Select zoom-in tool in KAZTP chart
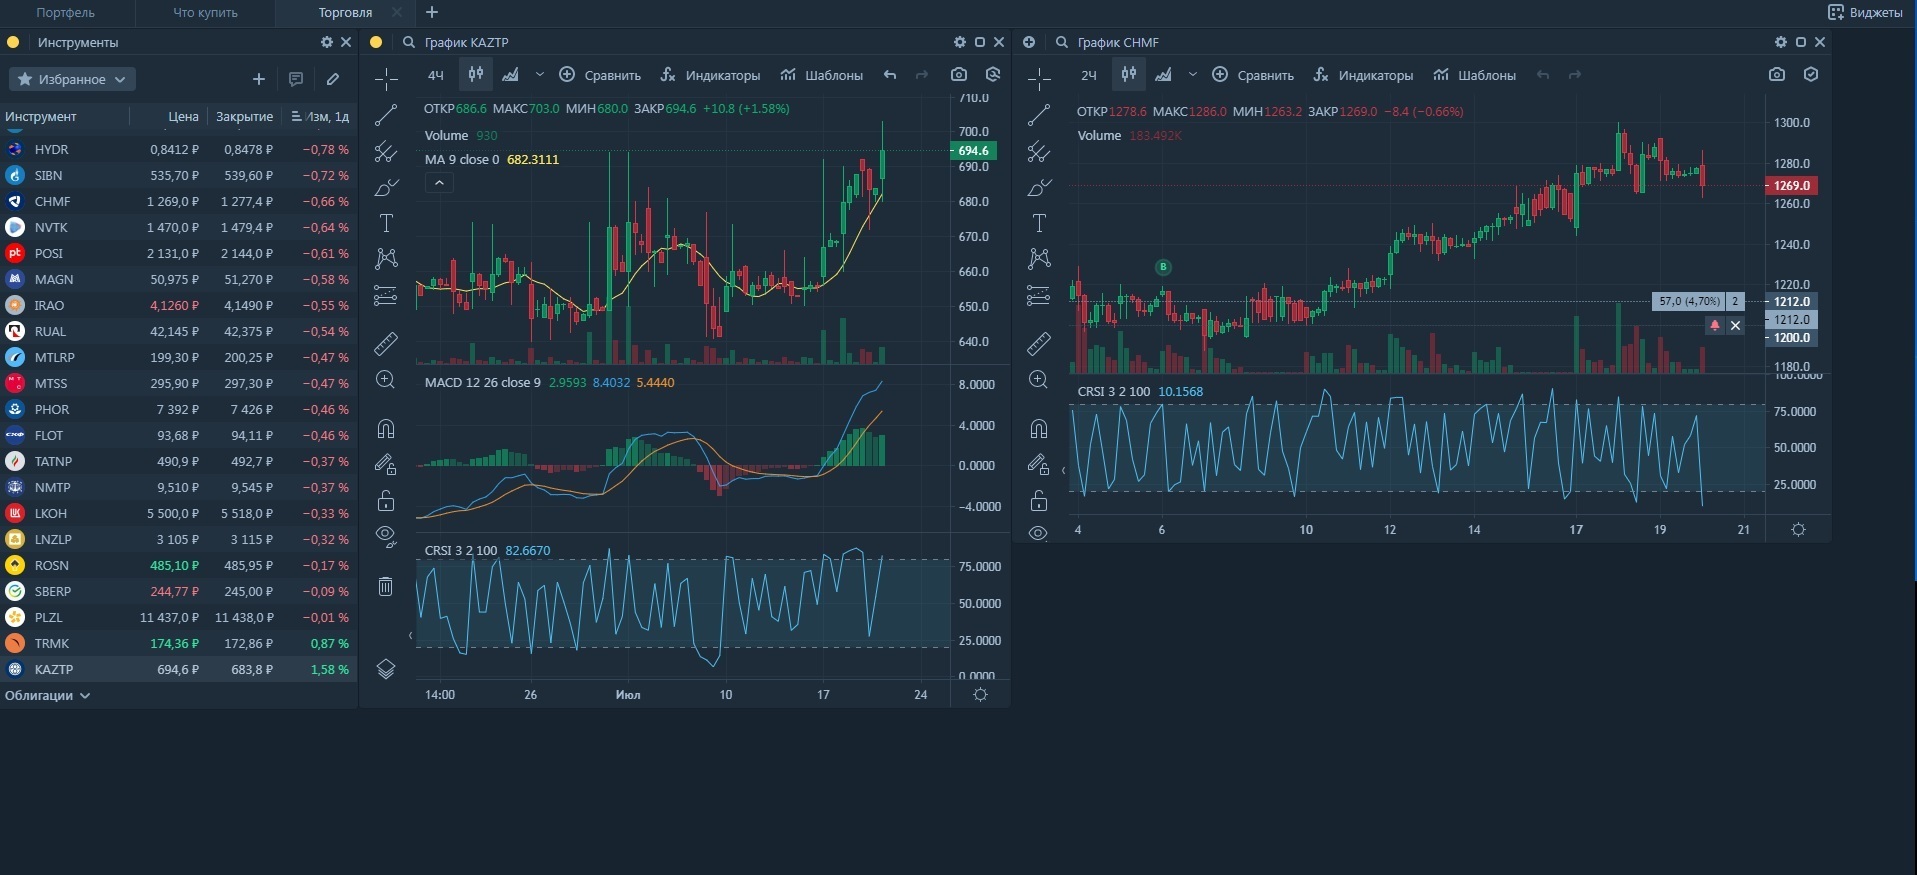The width and height of the screenshot is (1917, 875). click(x=386, y=380)
